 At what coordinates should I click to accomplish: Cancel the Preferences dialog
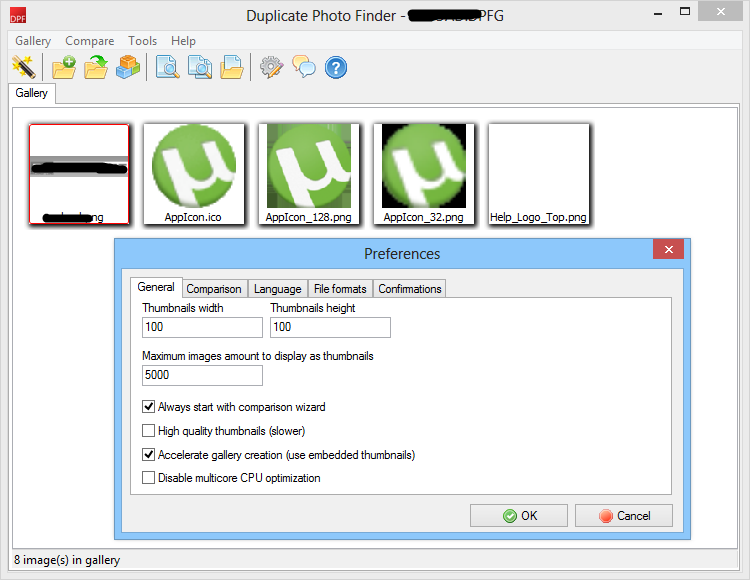point(624,515)
